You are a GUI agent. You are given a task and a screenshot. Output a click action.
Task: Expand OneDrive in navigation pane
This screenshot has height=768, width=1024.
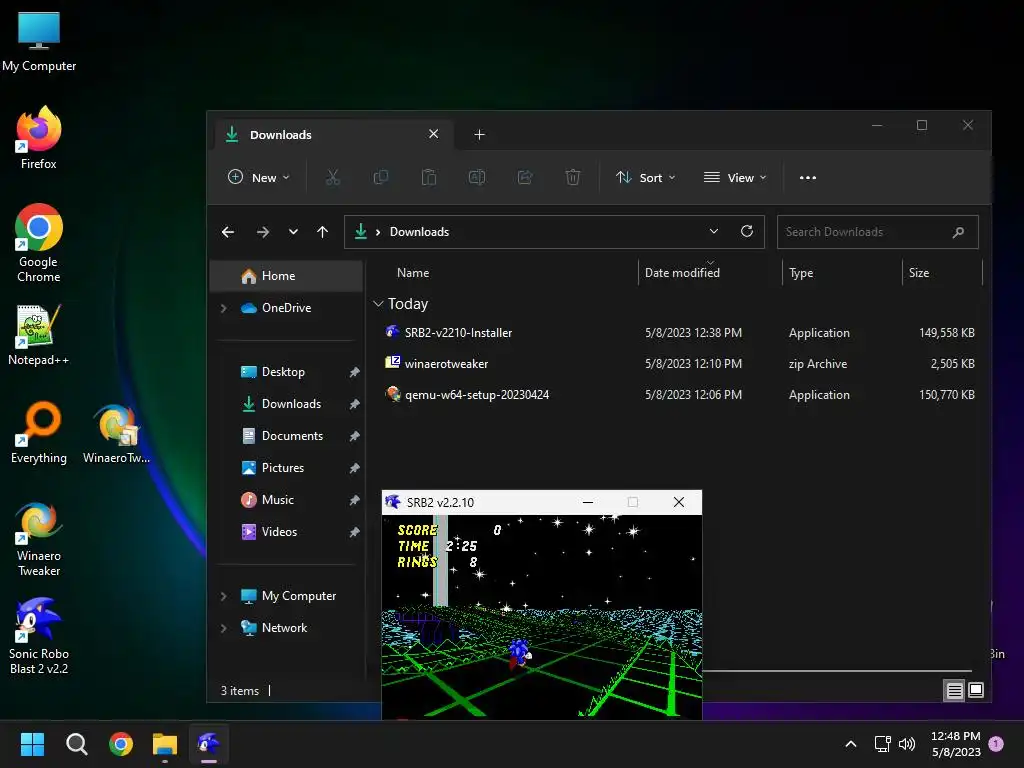coord(223,308)
